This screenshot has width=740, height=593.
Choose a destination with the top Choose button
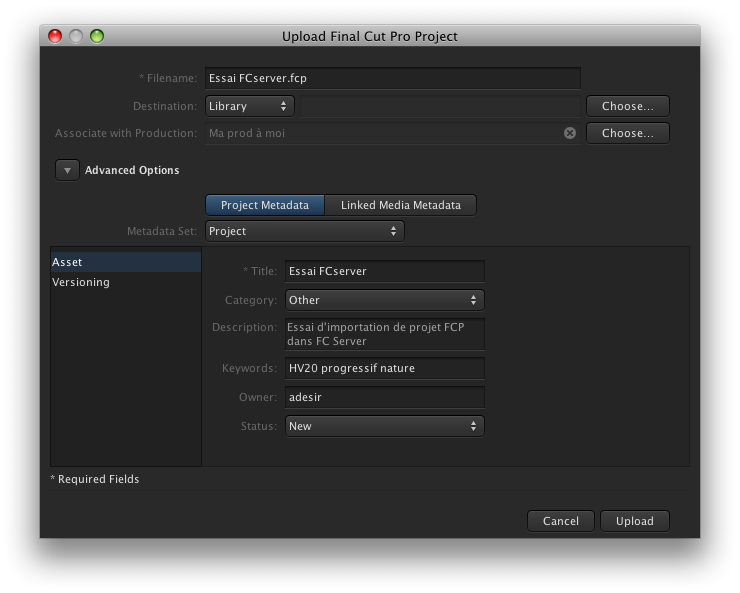628,106
